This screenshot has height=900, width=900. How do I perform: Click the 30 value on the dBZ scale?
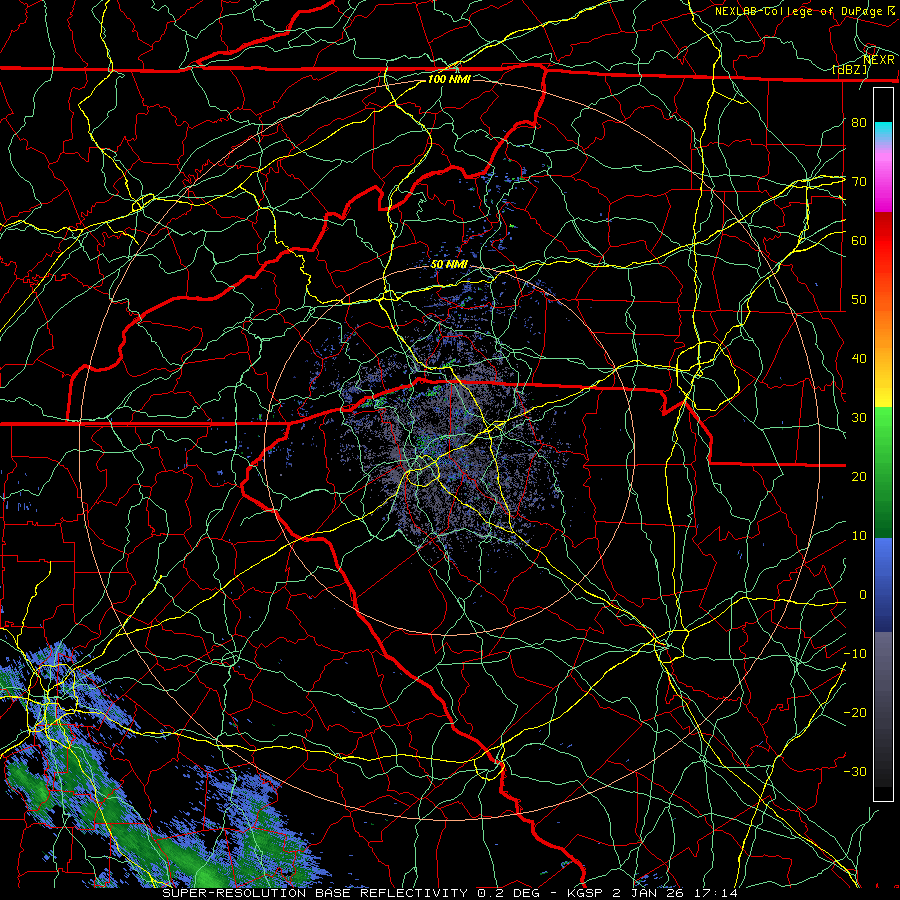tap(859, 418)
